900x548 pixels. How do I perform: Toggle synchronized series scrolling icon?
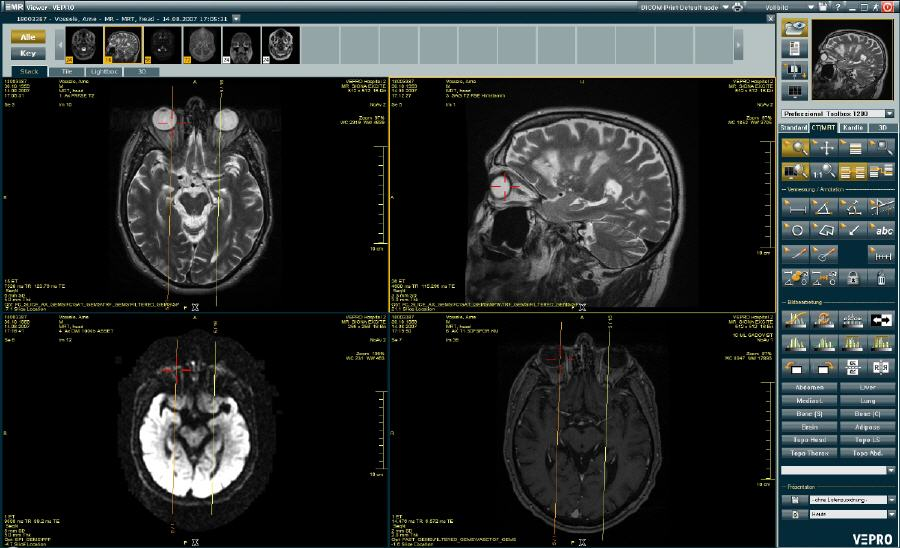coord(854,171)
